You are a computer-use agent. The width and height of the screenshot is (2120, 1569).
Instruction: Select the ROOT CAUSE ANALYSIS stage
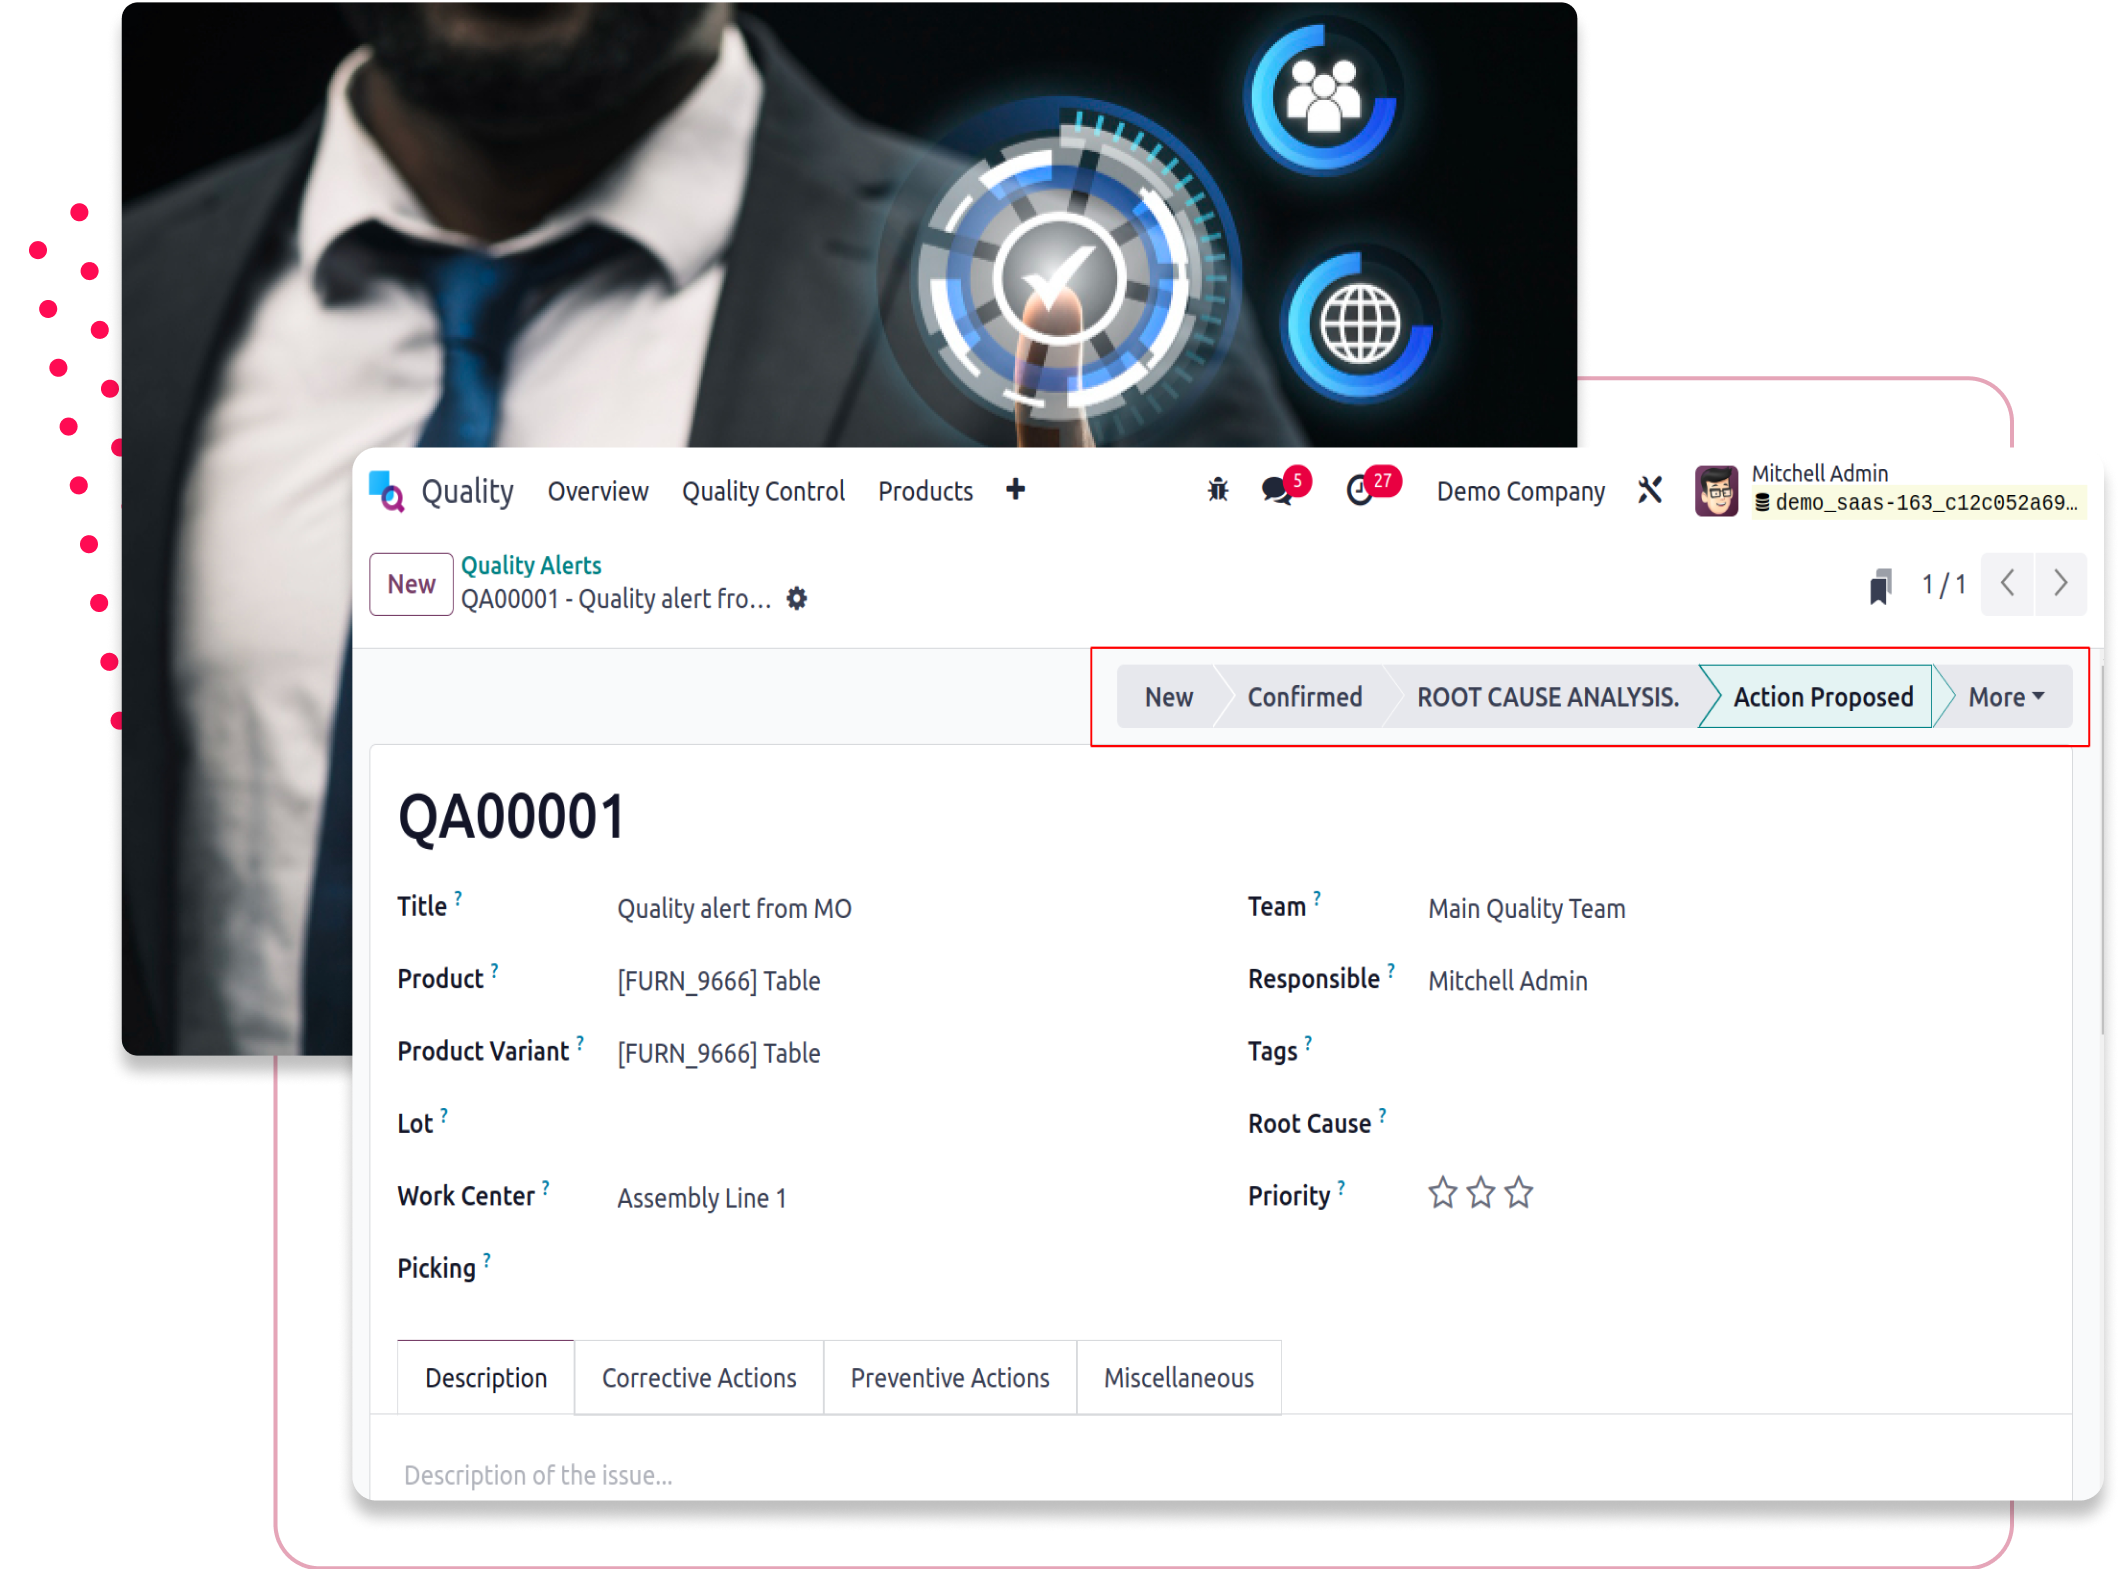point(1548,697)
